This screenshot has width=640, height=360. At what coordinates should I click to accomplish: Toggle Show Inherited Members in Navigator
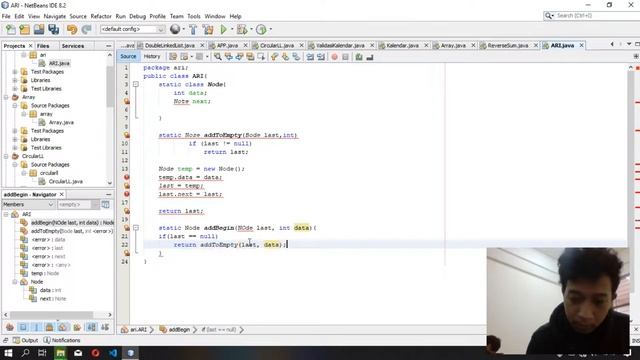click(x=10, y=327)
